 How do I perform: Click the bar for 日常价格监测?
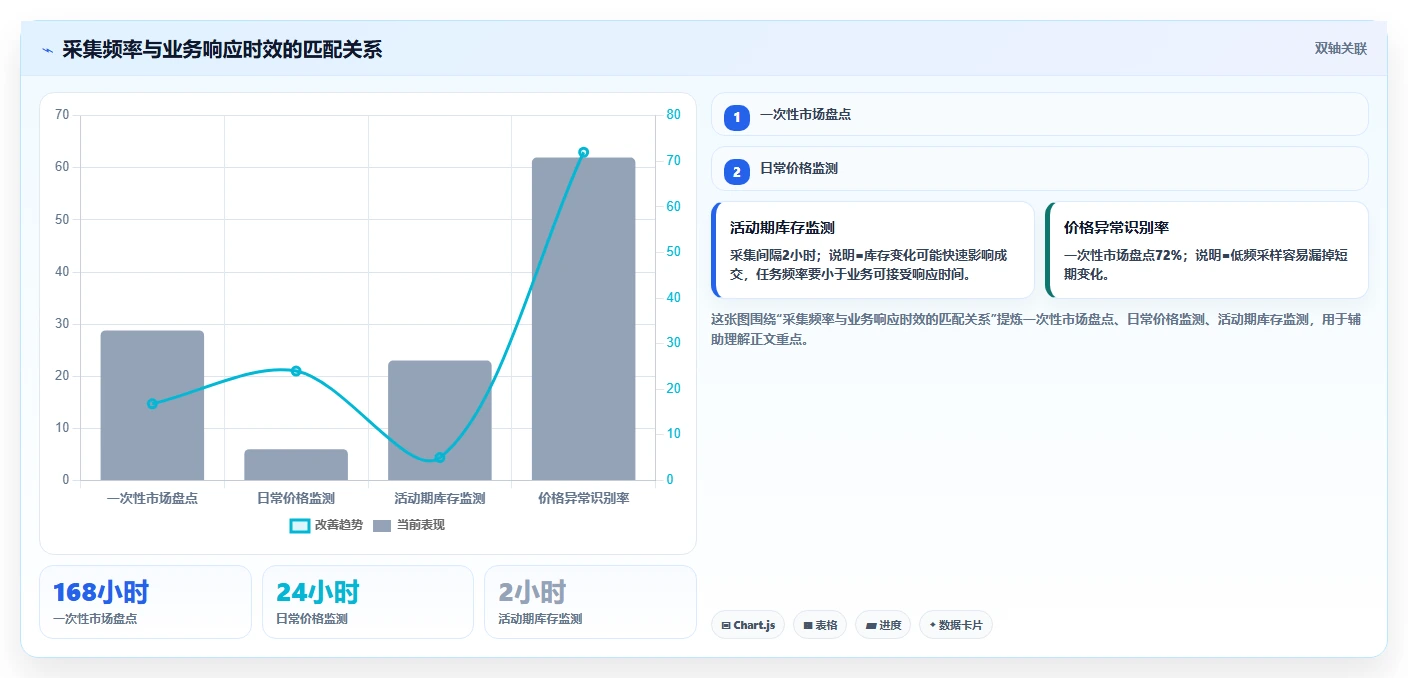point(296,465)
